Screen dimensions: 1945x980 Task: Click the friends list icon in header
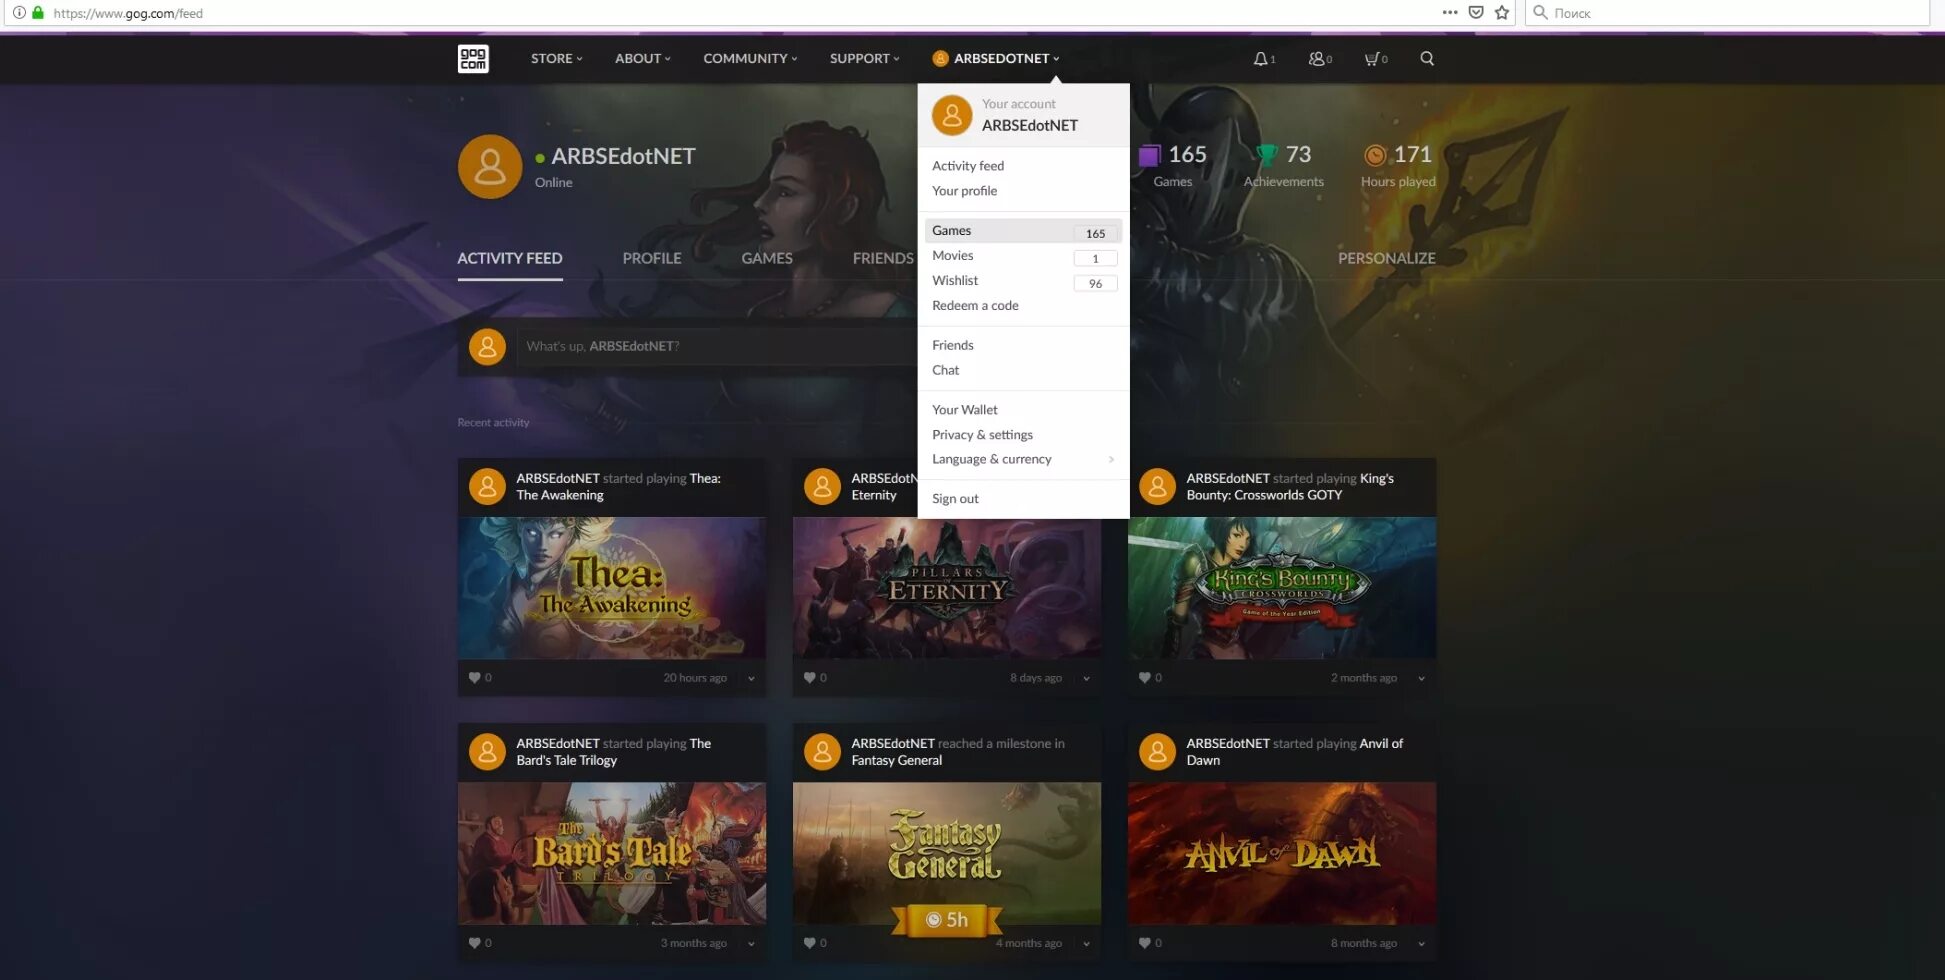(x=1316, y=59)
